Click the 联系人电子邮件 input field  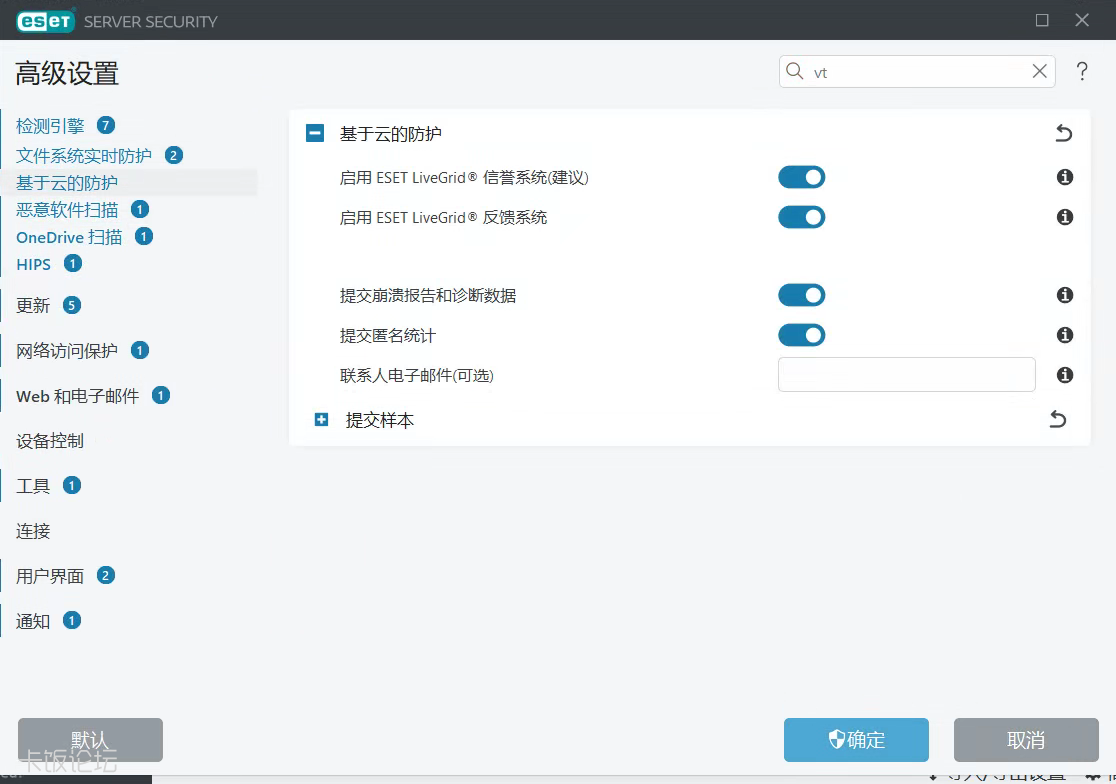point(907,374)
